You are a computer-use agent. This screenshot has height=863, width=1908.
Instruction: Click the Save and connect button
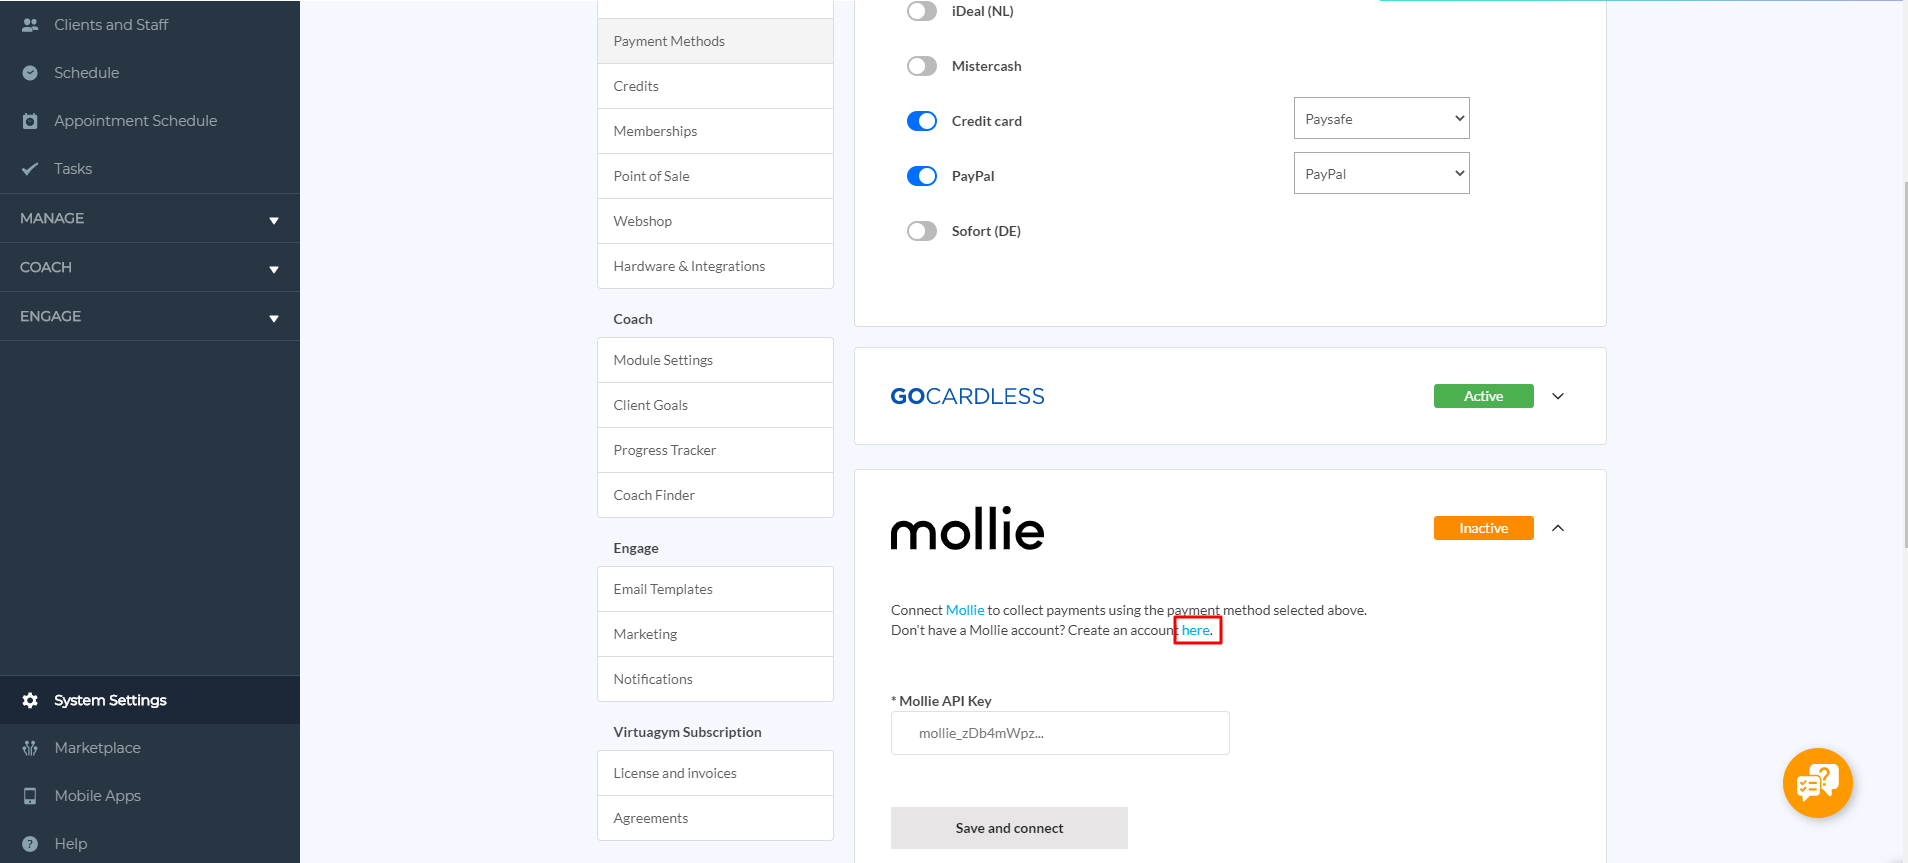[1009, 827]
